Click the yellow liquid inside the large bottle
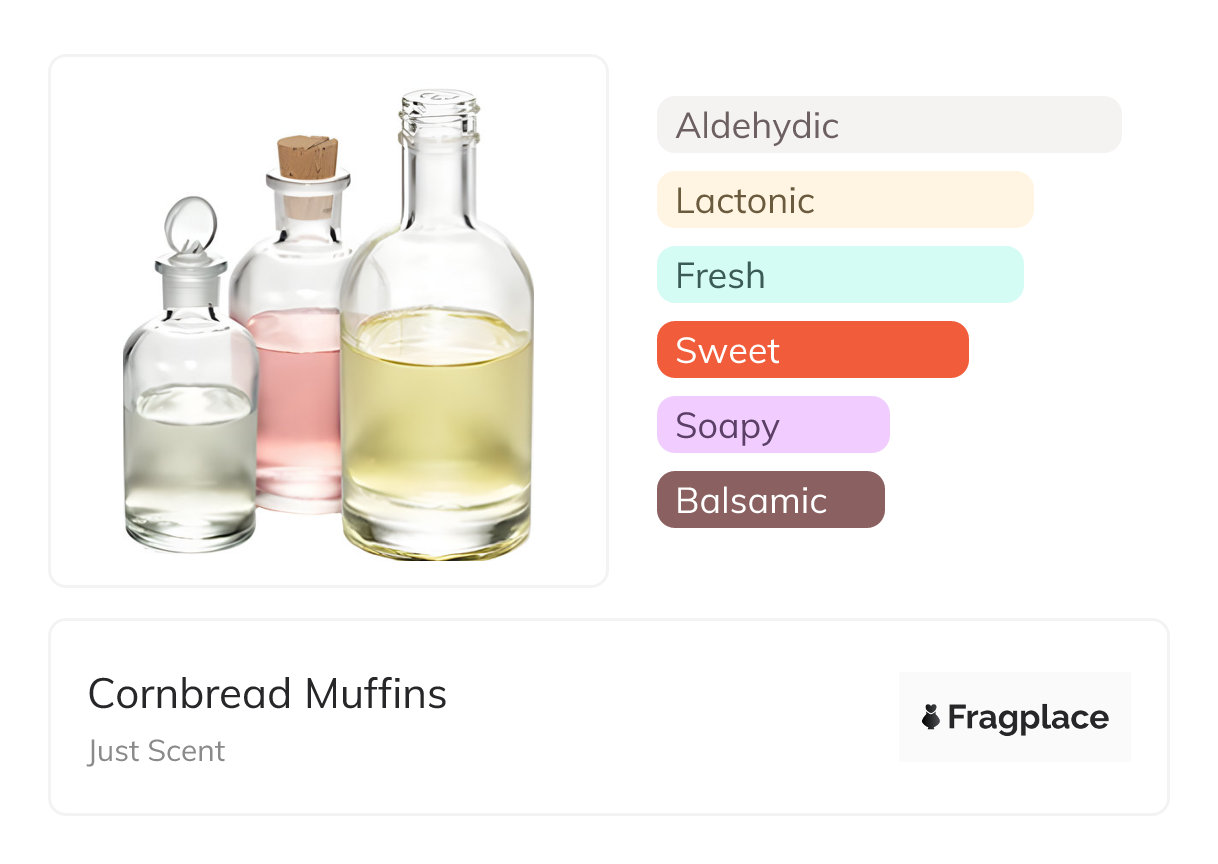Image resolution: width=1218 pixels, height=864 pixels. pyautogui.click(x=437, y=420)
